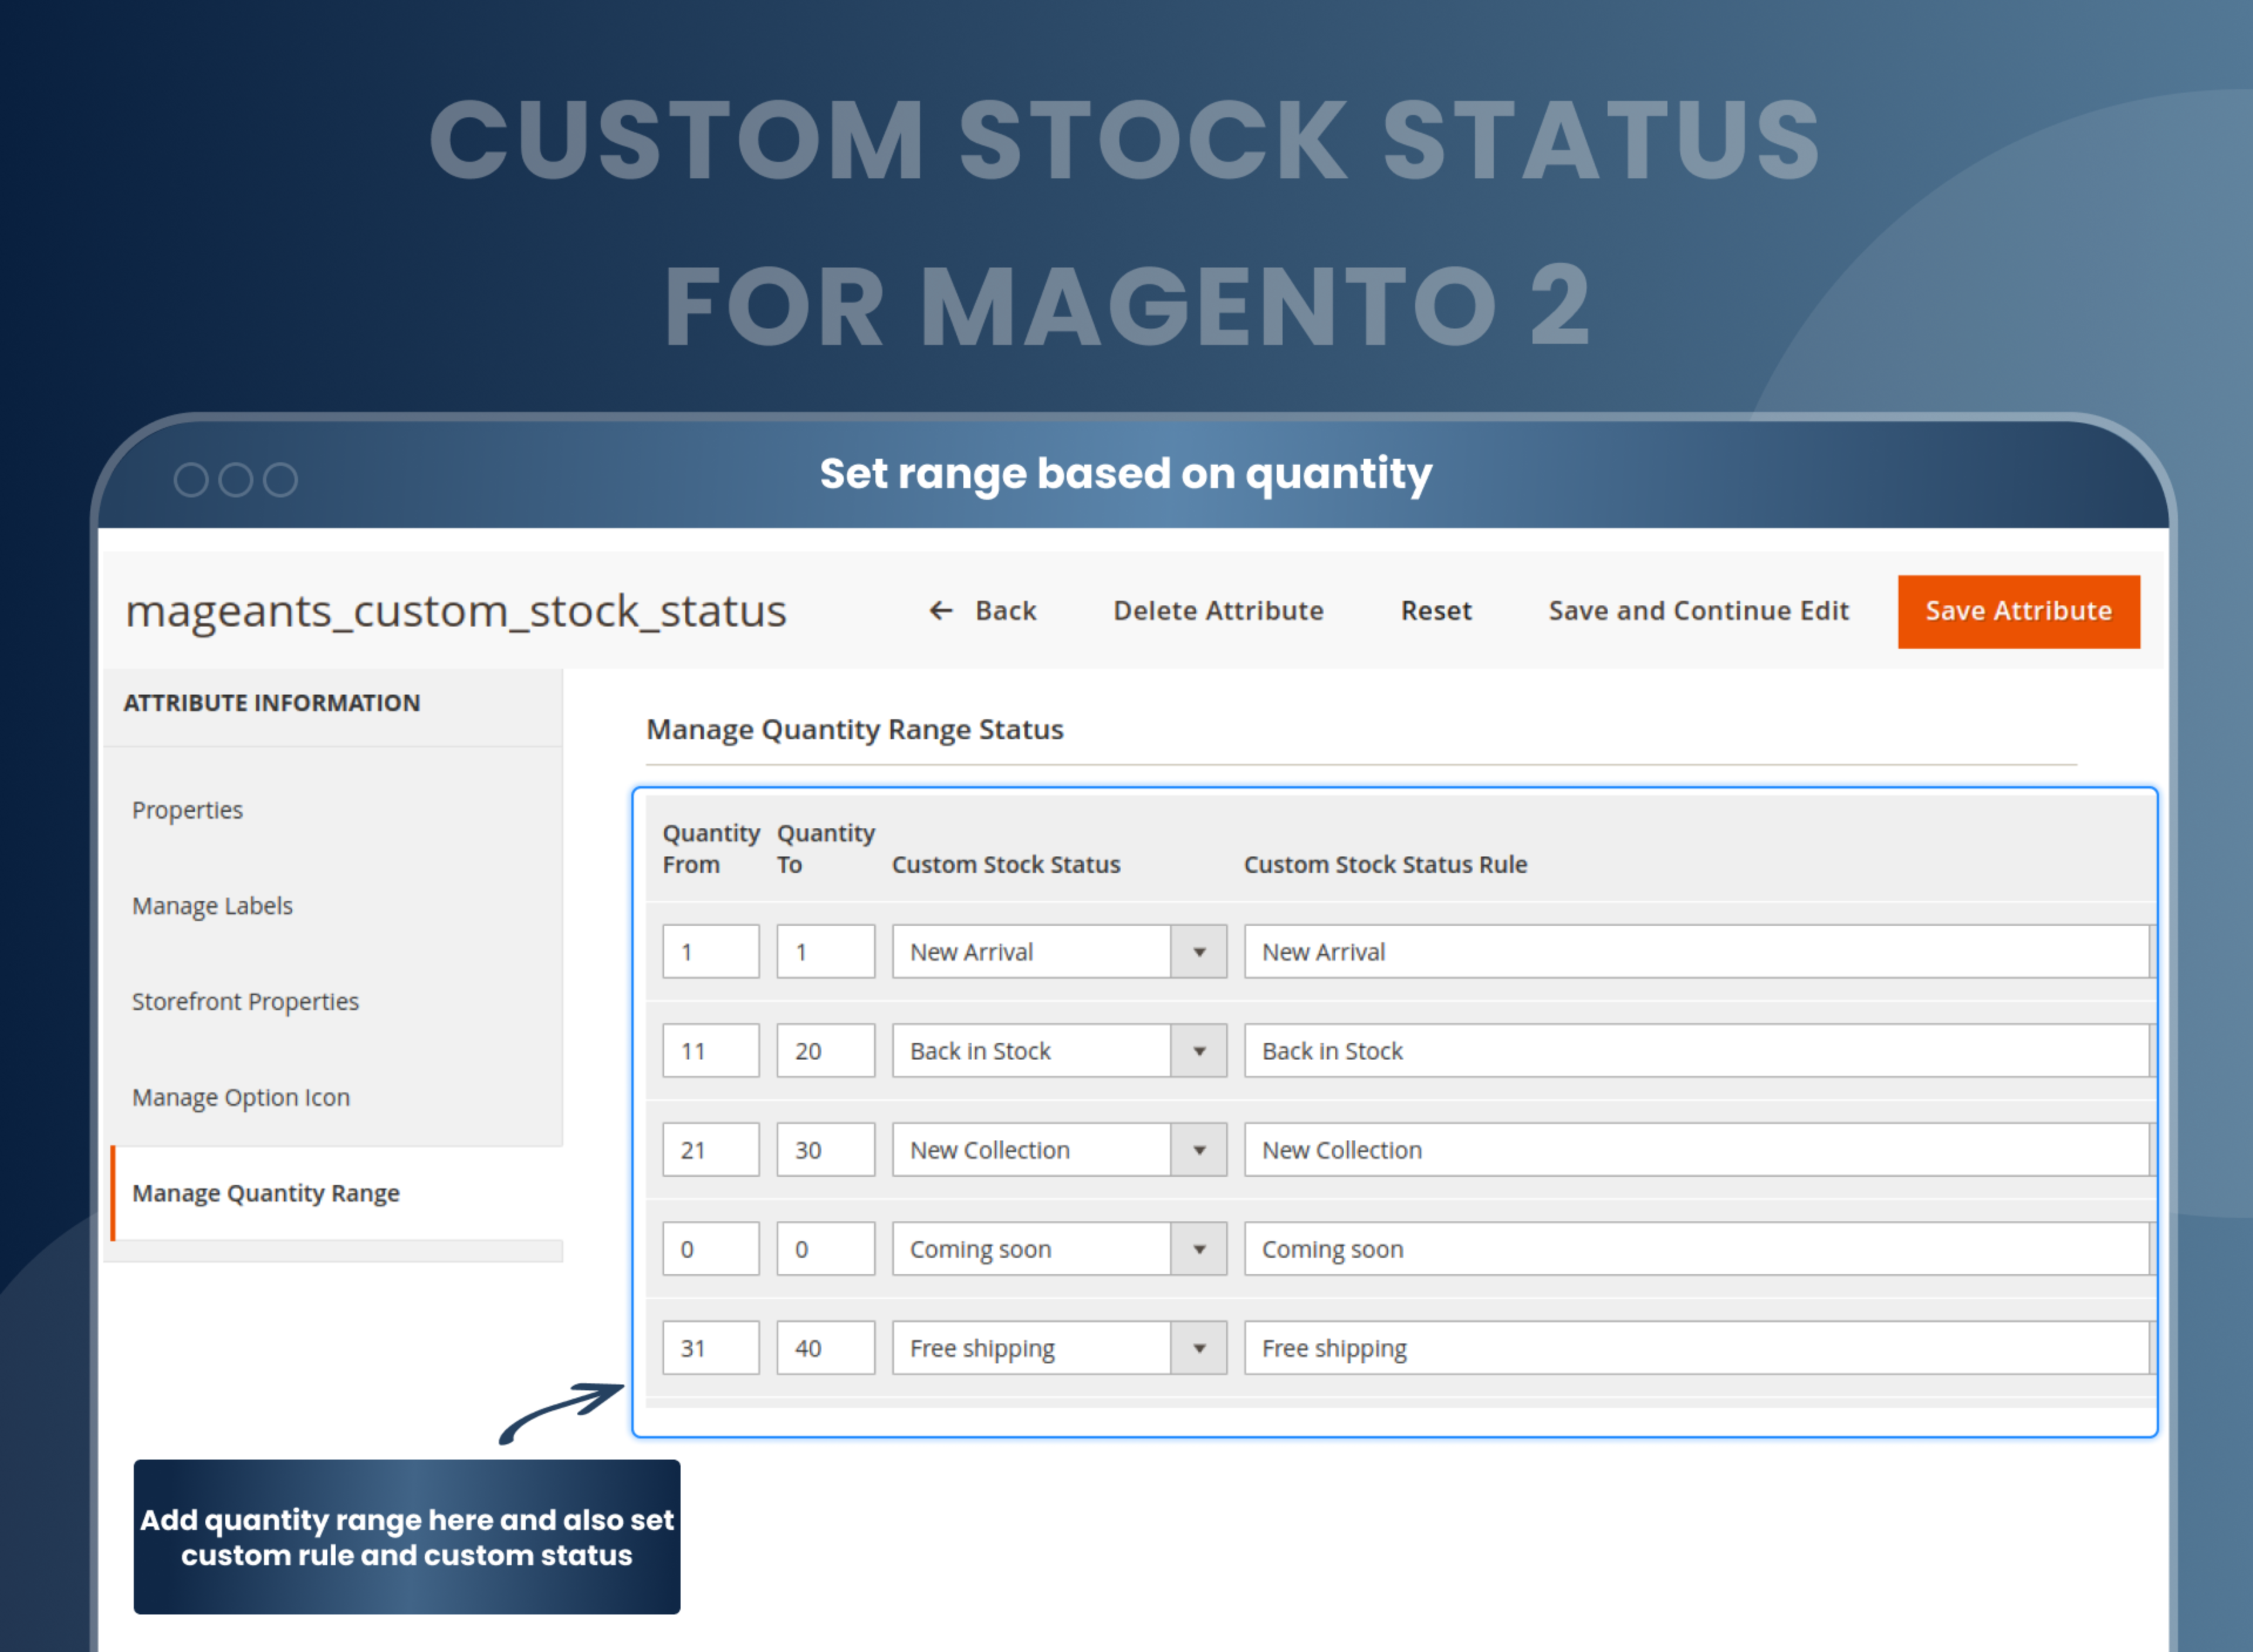Click Quantity To field containing 30

pyautogui.click(x=825, y=1150)
